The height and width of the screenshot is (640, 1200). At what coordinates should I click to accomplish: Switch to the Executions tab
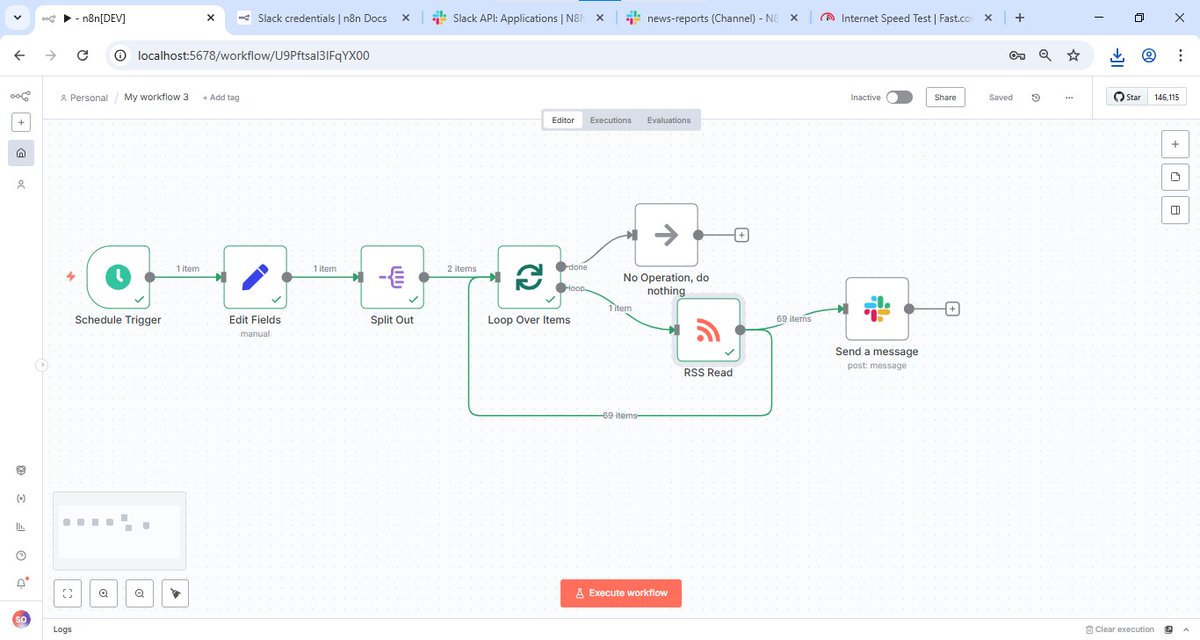(611, 120)
